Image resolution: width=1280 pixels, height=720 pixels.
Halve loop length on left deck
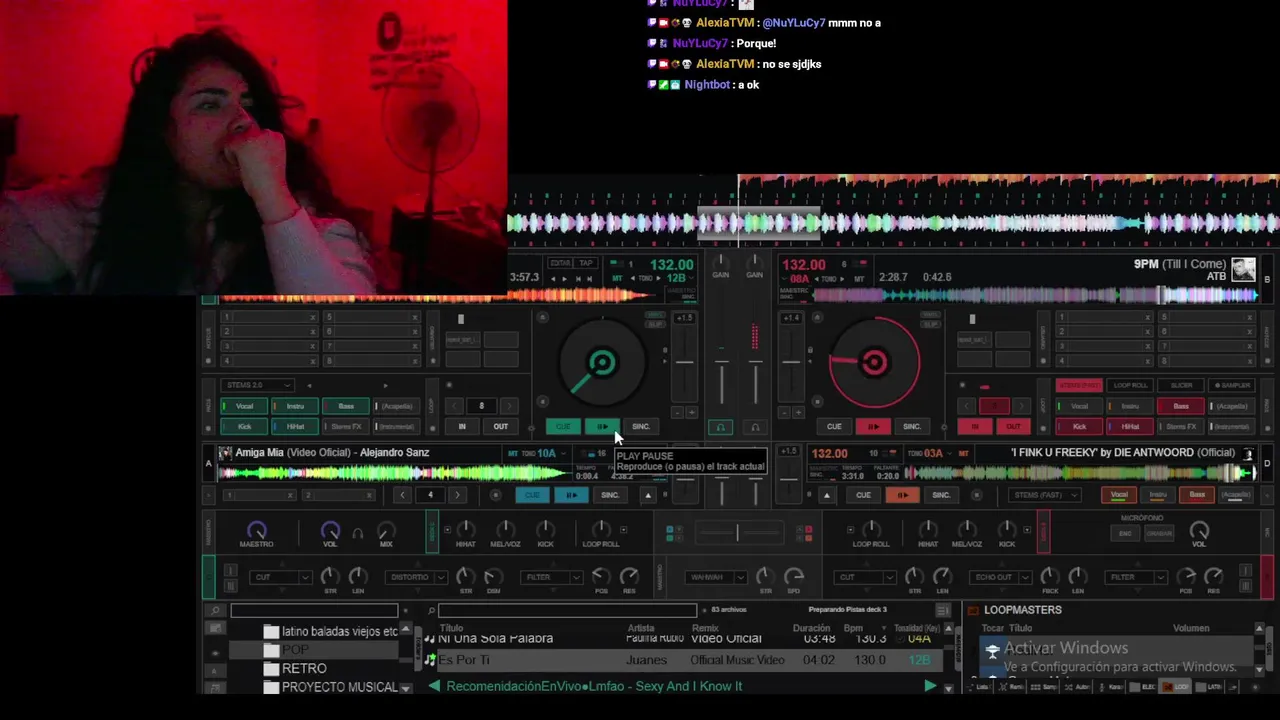click(455, 406)
